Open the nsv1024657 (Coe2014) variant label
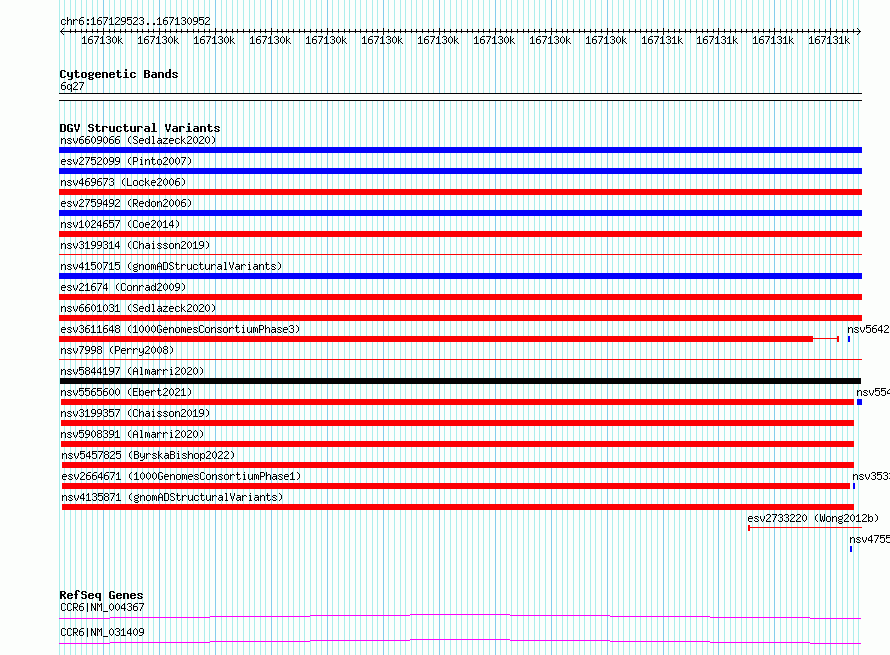Image resolution: width=890 pixels, height=655 pixels. tap(120, 224)
